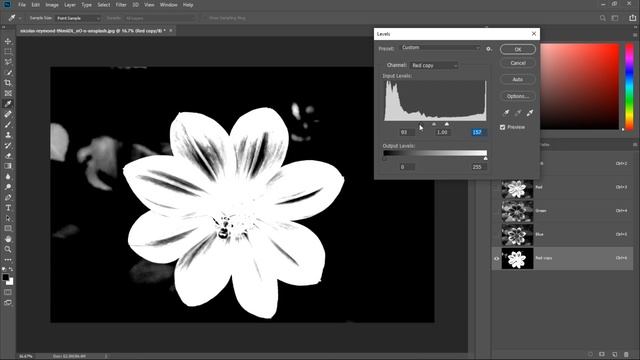Open the Levels preset options gear
Screen dimensions: 640x360
489,49
